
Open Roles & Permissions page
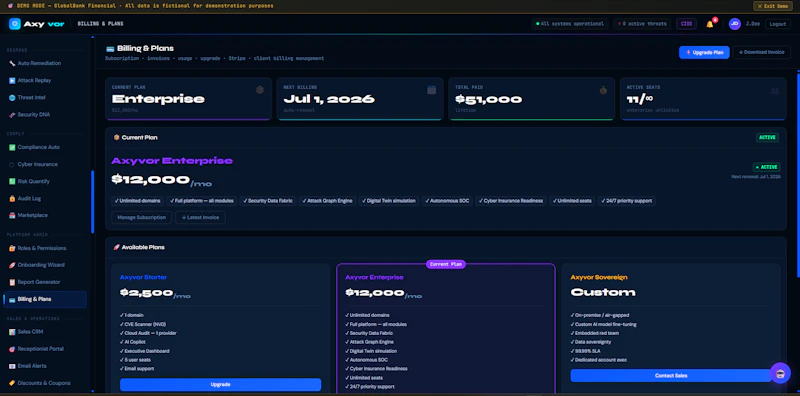point(45,249)
